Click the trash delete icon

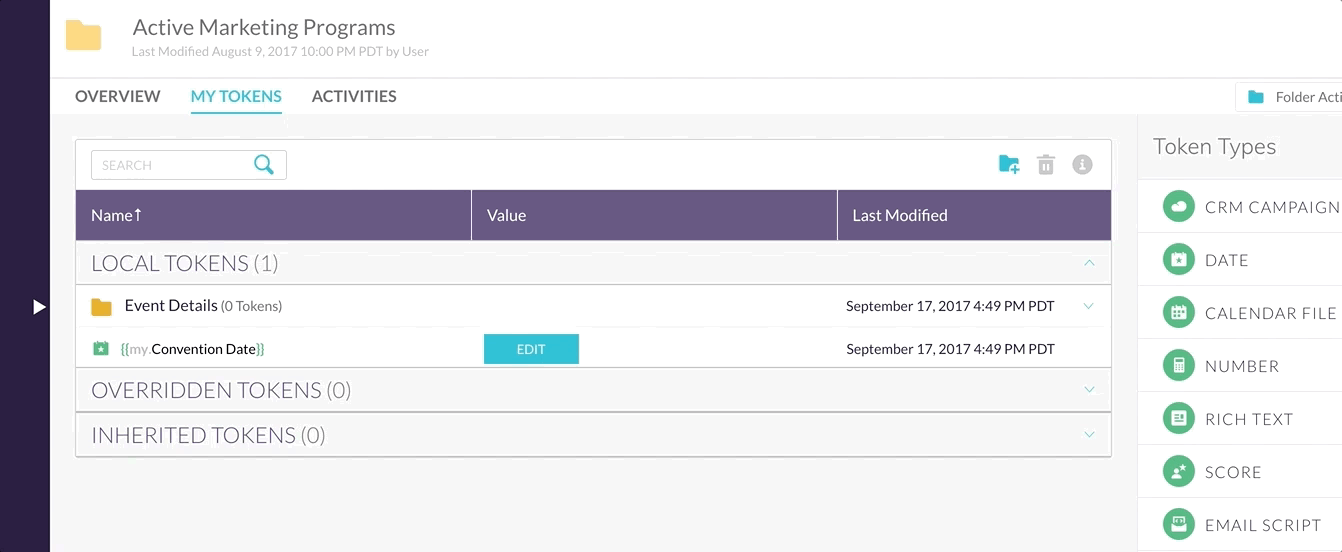click(x=1046, y=165)
